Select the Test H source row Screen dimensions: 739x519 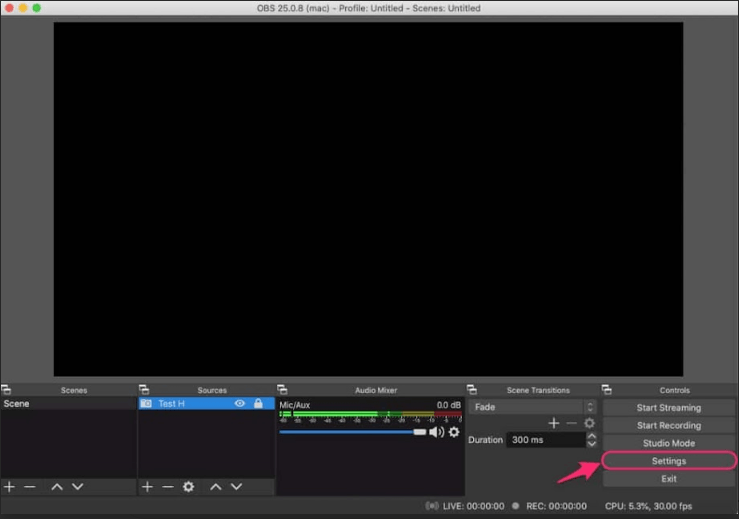point(206,404)
